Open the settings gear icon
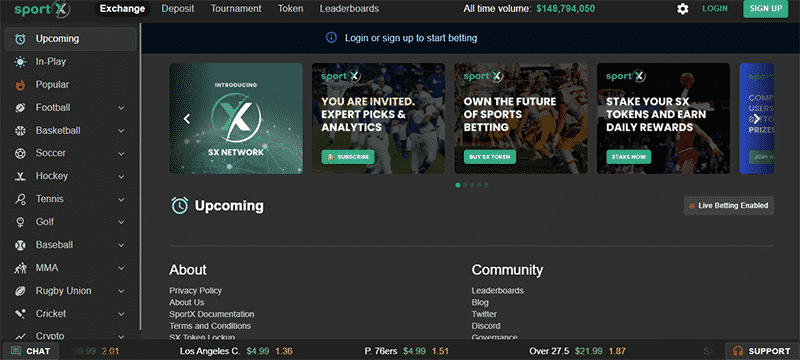Screen dimensions: 800x360 pos(682,9)
